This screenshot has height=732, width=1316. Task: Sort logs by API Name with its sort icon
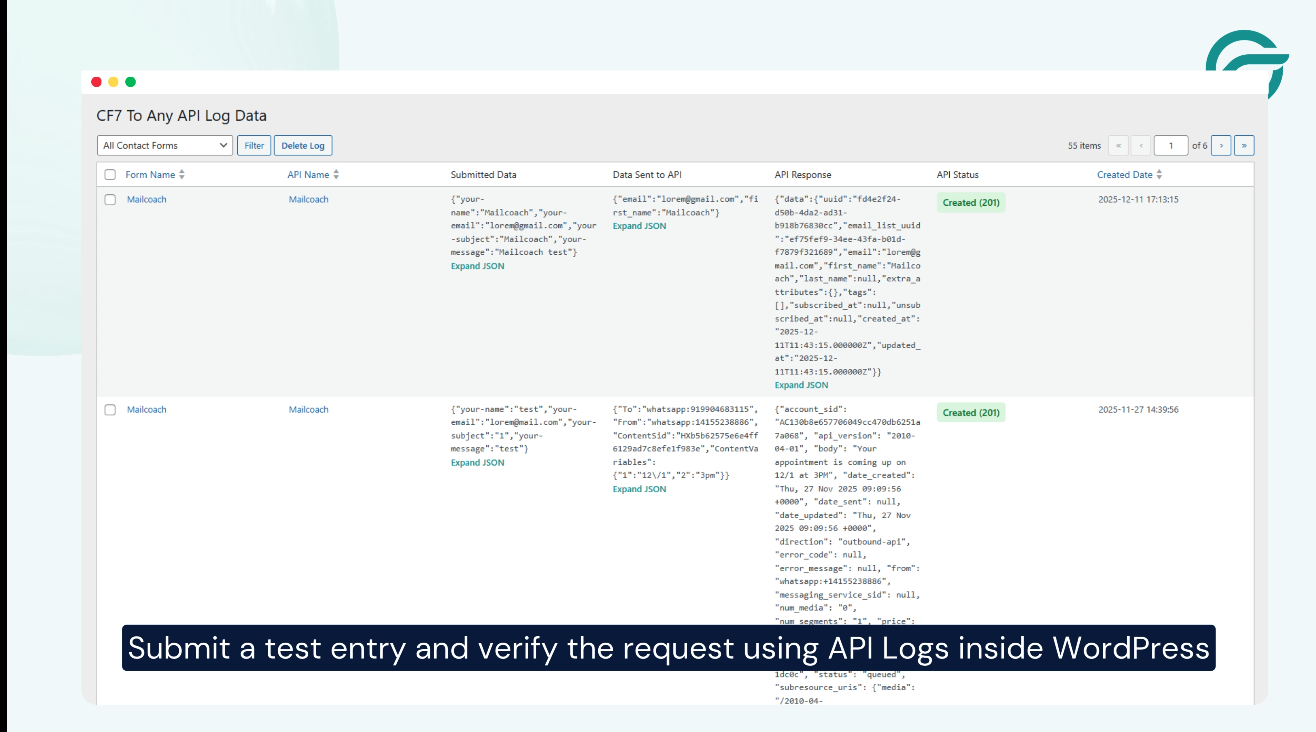tap(334, 174)
